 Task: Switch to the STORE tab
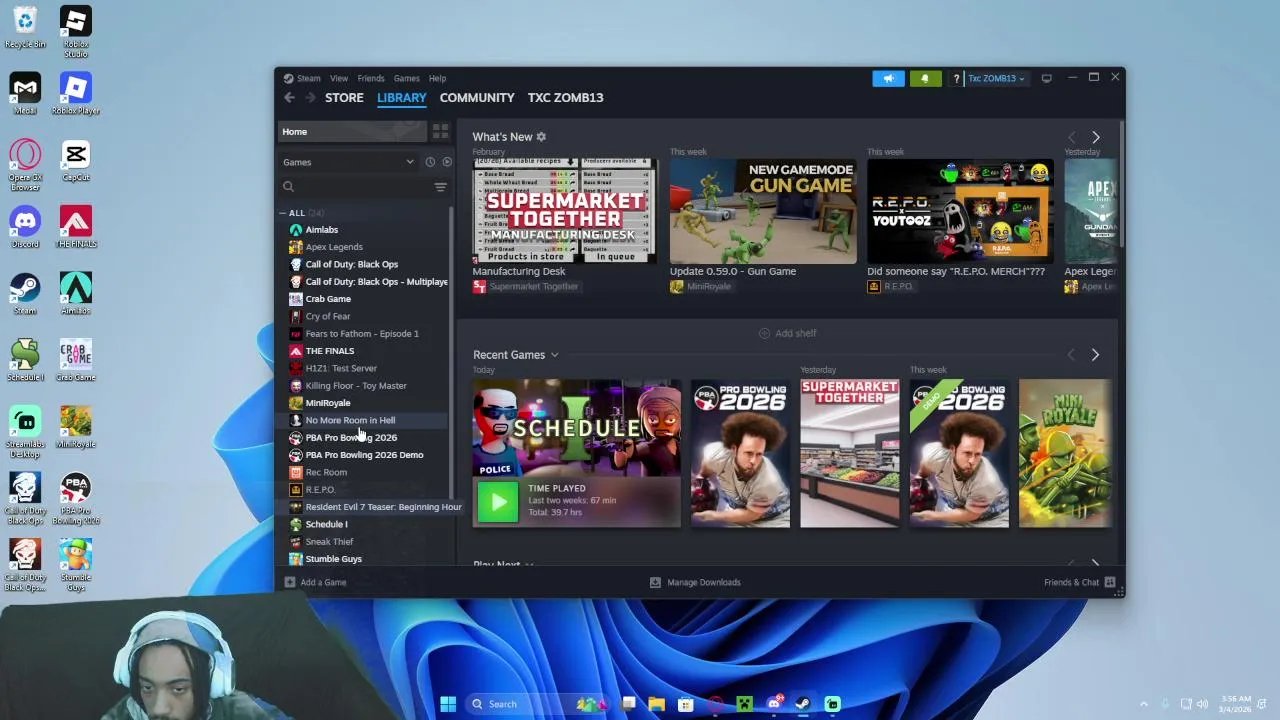click(344, 97)
